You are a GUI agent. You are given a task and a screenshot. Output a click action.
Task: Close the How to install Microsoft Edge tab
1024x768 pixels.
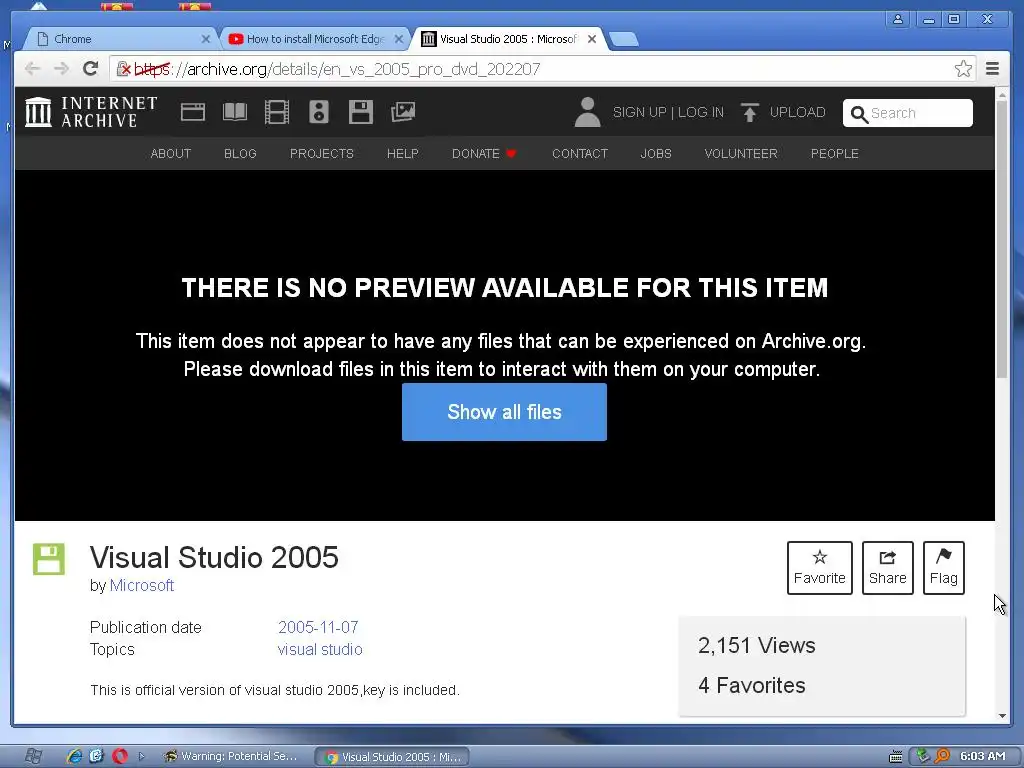click(399, 39)
